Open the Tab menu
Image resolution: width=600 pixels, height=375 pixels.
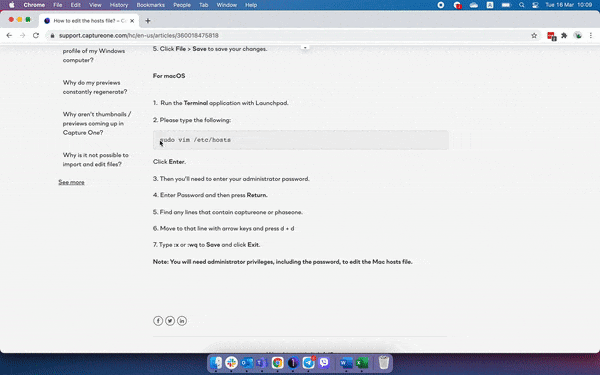[204, 5]
